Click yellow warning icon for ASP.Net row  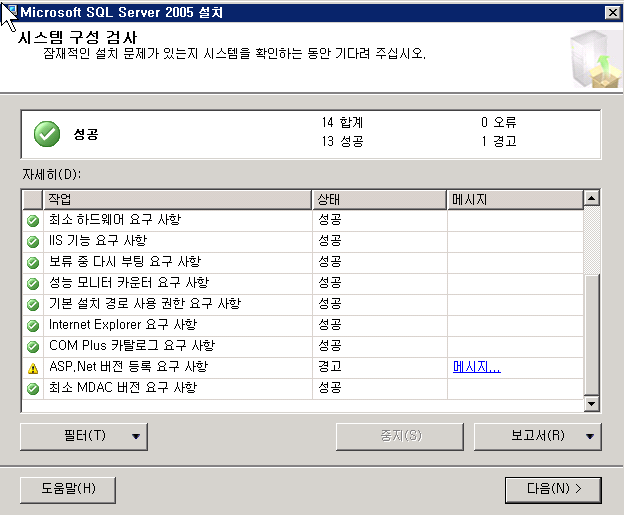coord(33,369)
